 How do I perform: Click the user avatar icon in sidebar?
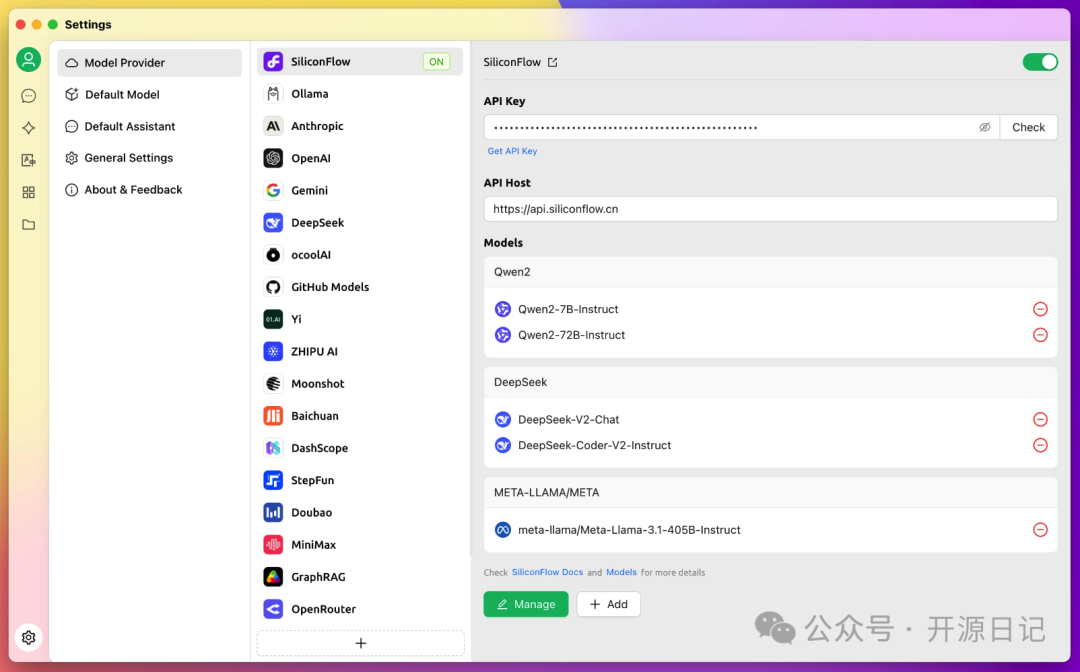coord(28,60)
